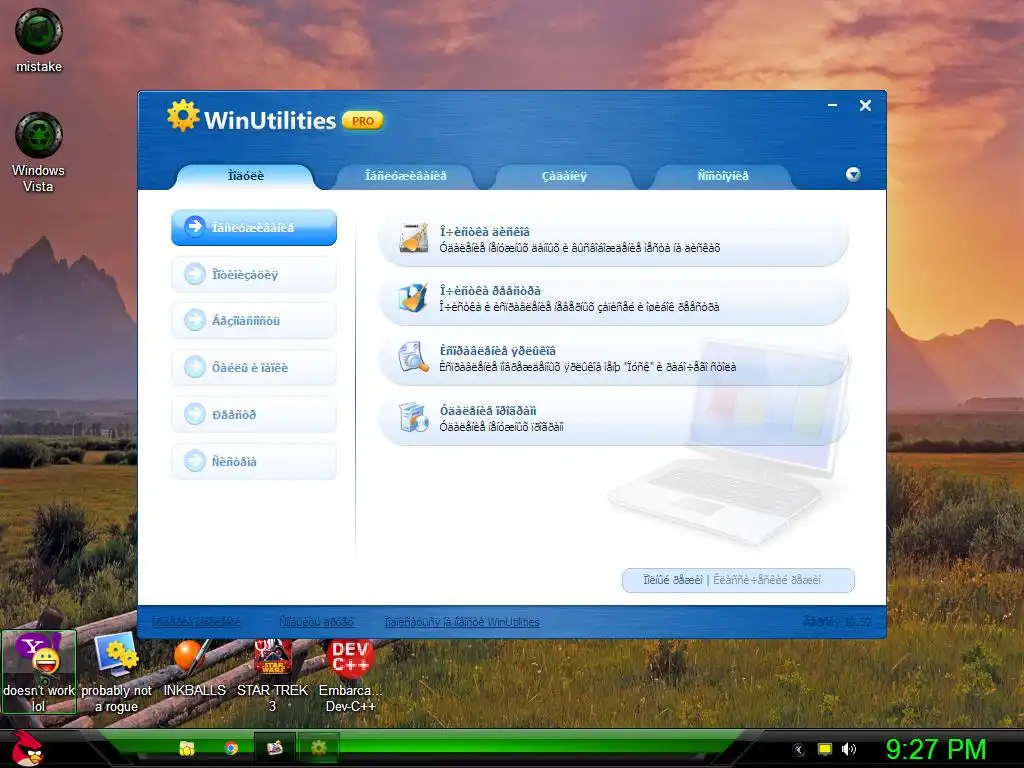Click the 'Ñîîáùèòü äðóãó' footer link
This screenshot has height=768, width=1024.
[x=316, y=622]
